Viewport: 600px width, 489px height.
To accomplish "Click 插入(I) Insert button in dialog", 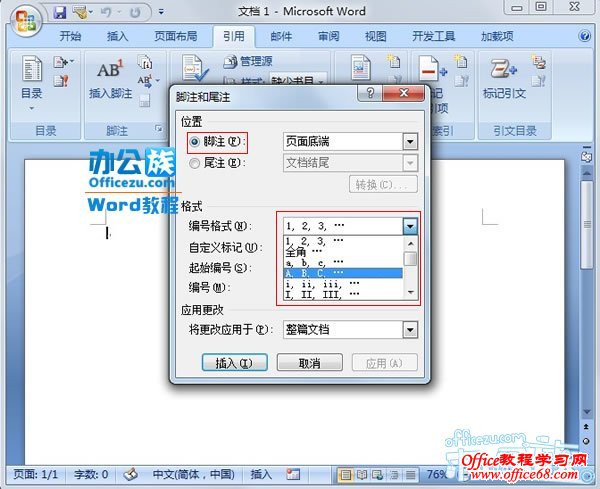I will [234, 362].
